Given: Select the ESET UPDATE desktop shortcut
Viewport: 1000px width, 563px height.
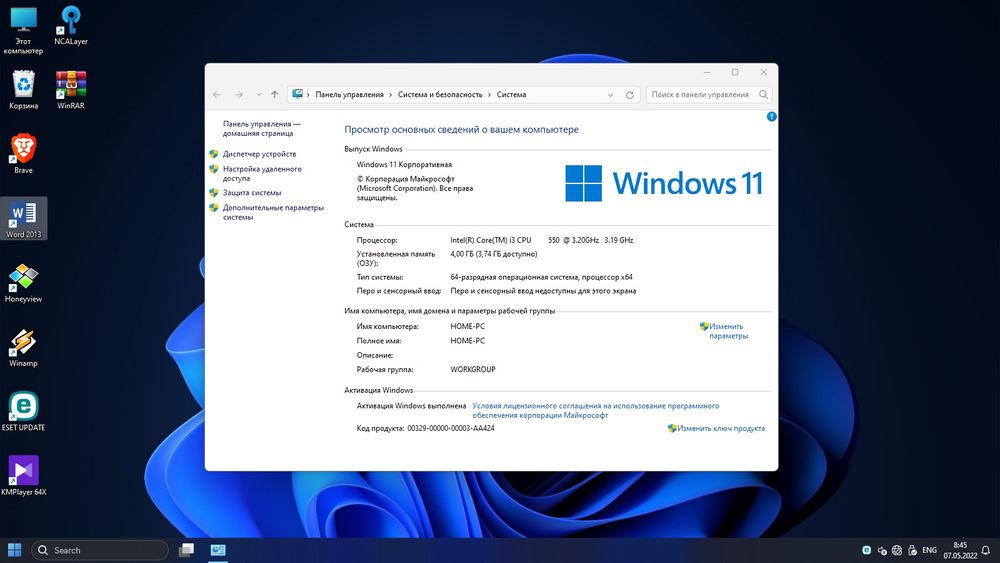Looking at the screenshot, I should click(24, 412).
